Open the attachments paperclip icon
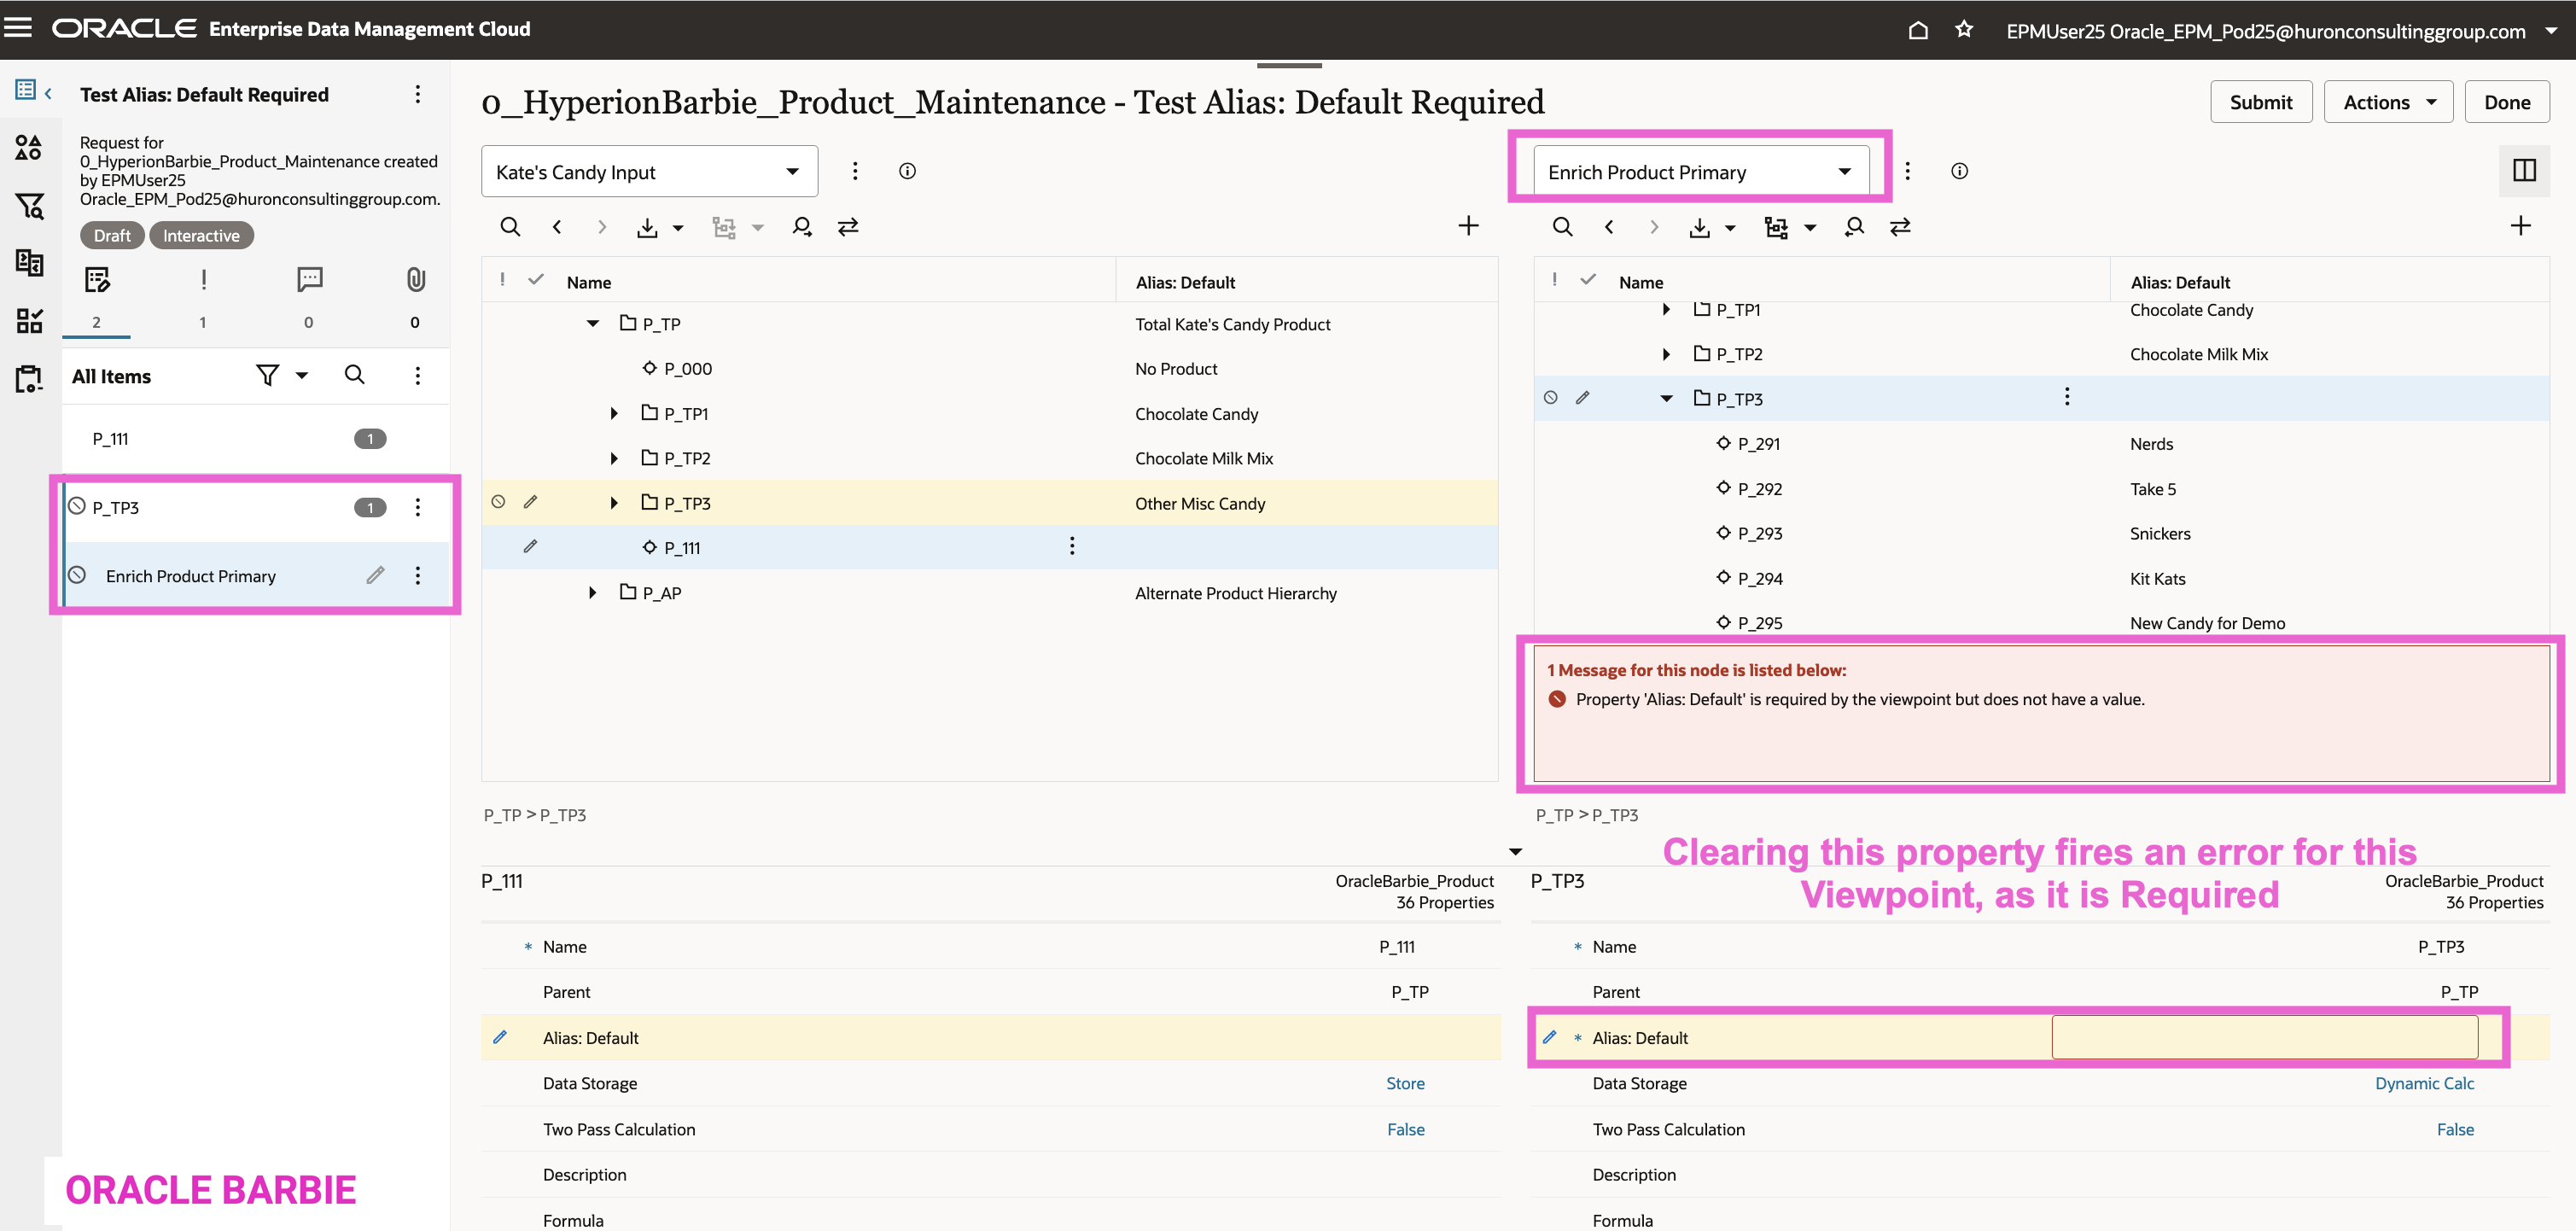Viewport: 2576px width, 1231px height. click(x=415, y=280)
